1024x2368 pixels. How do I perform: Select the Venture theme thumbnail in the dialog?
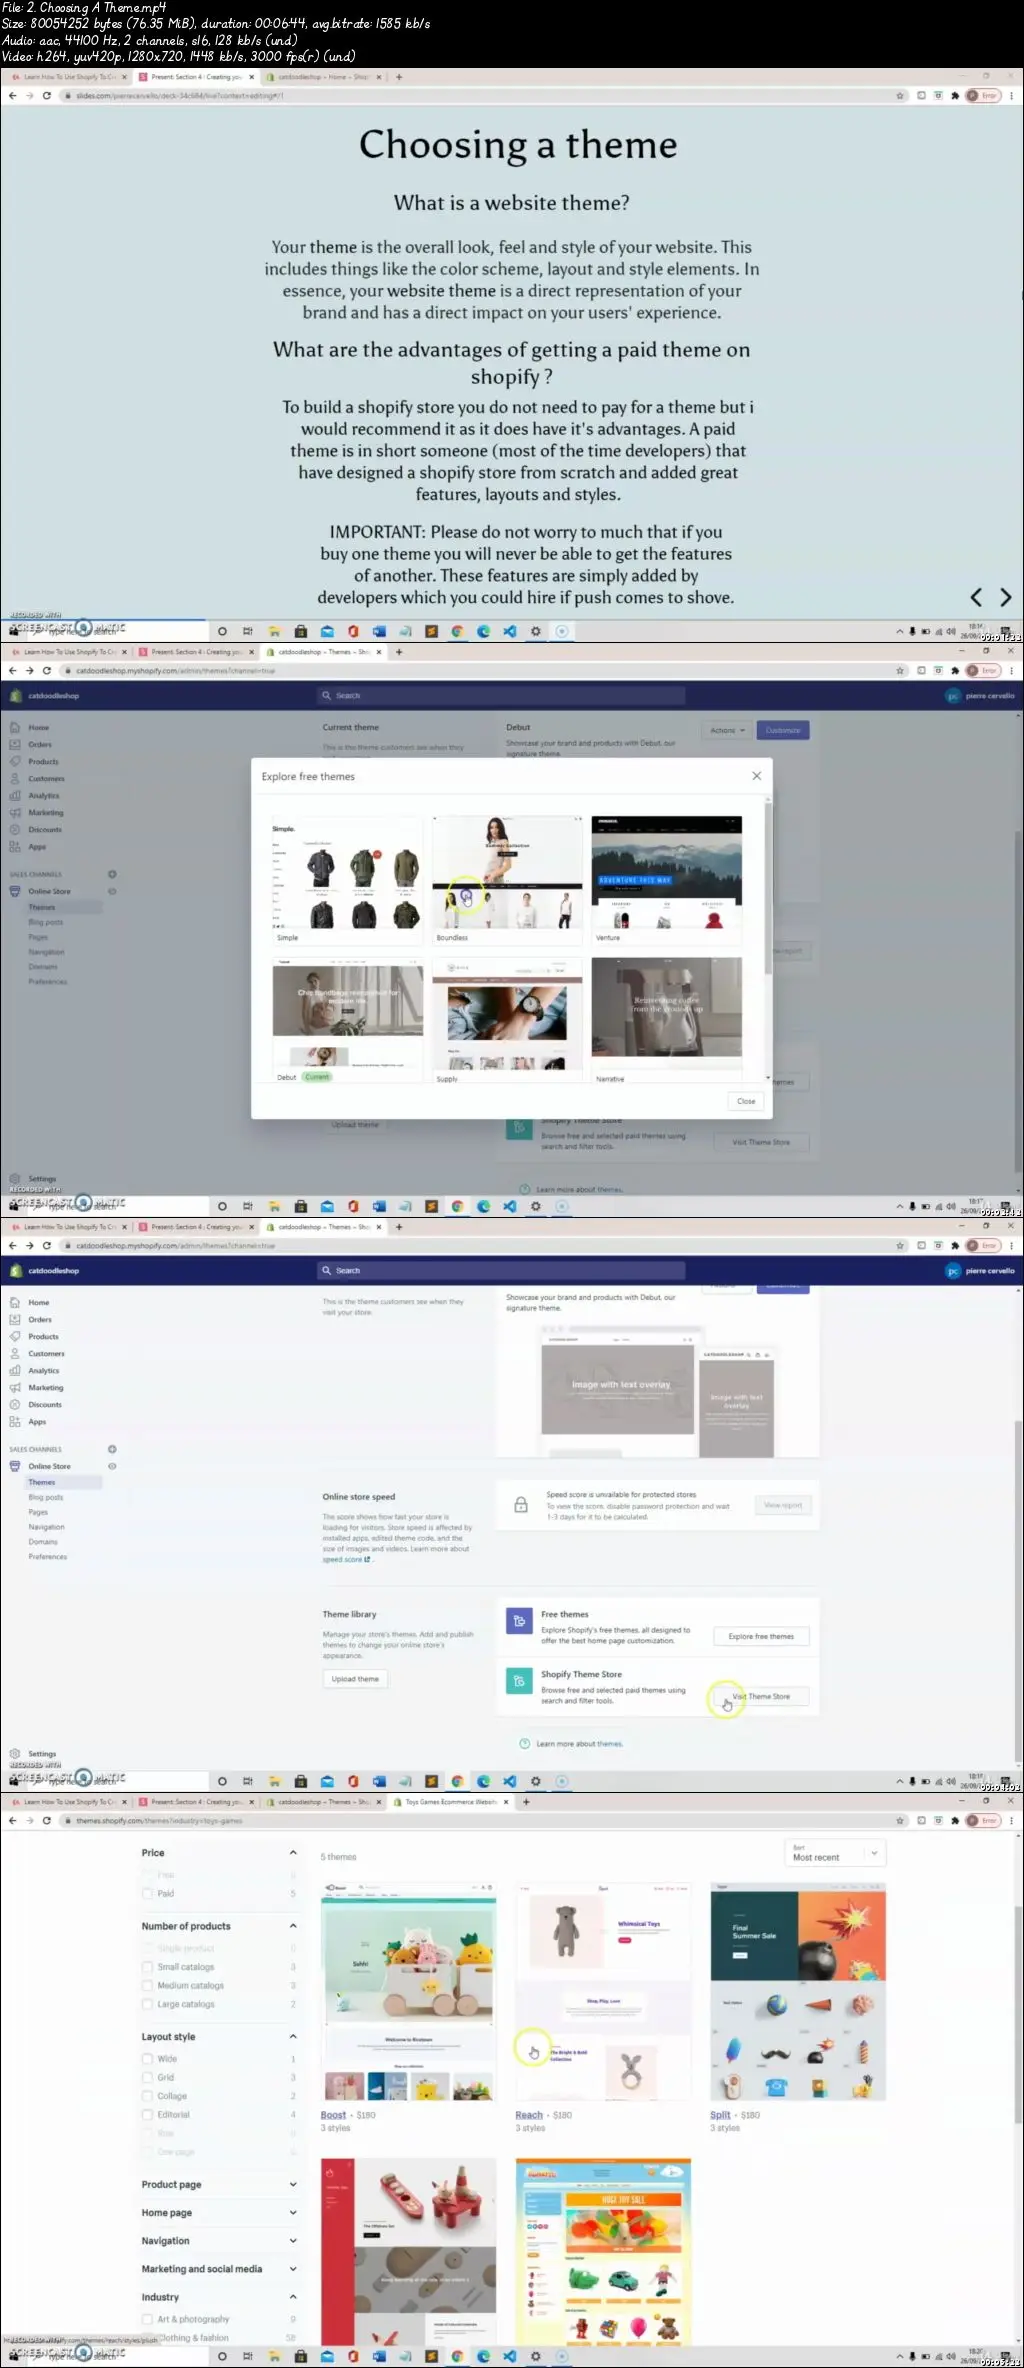[667, 873]
